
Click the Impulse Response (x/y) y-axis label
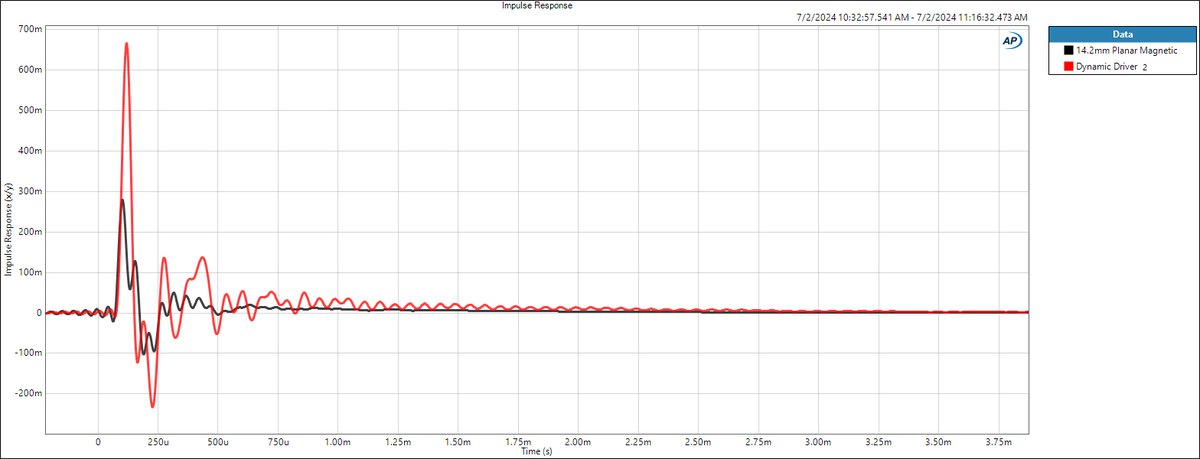click(8, 231)
